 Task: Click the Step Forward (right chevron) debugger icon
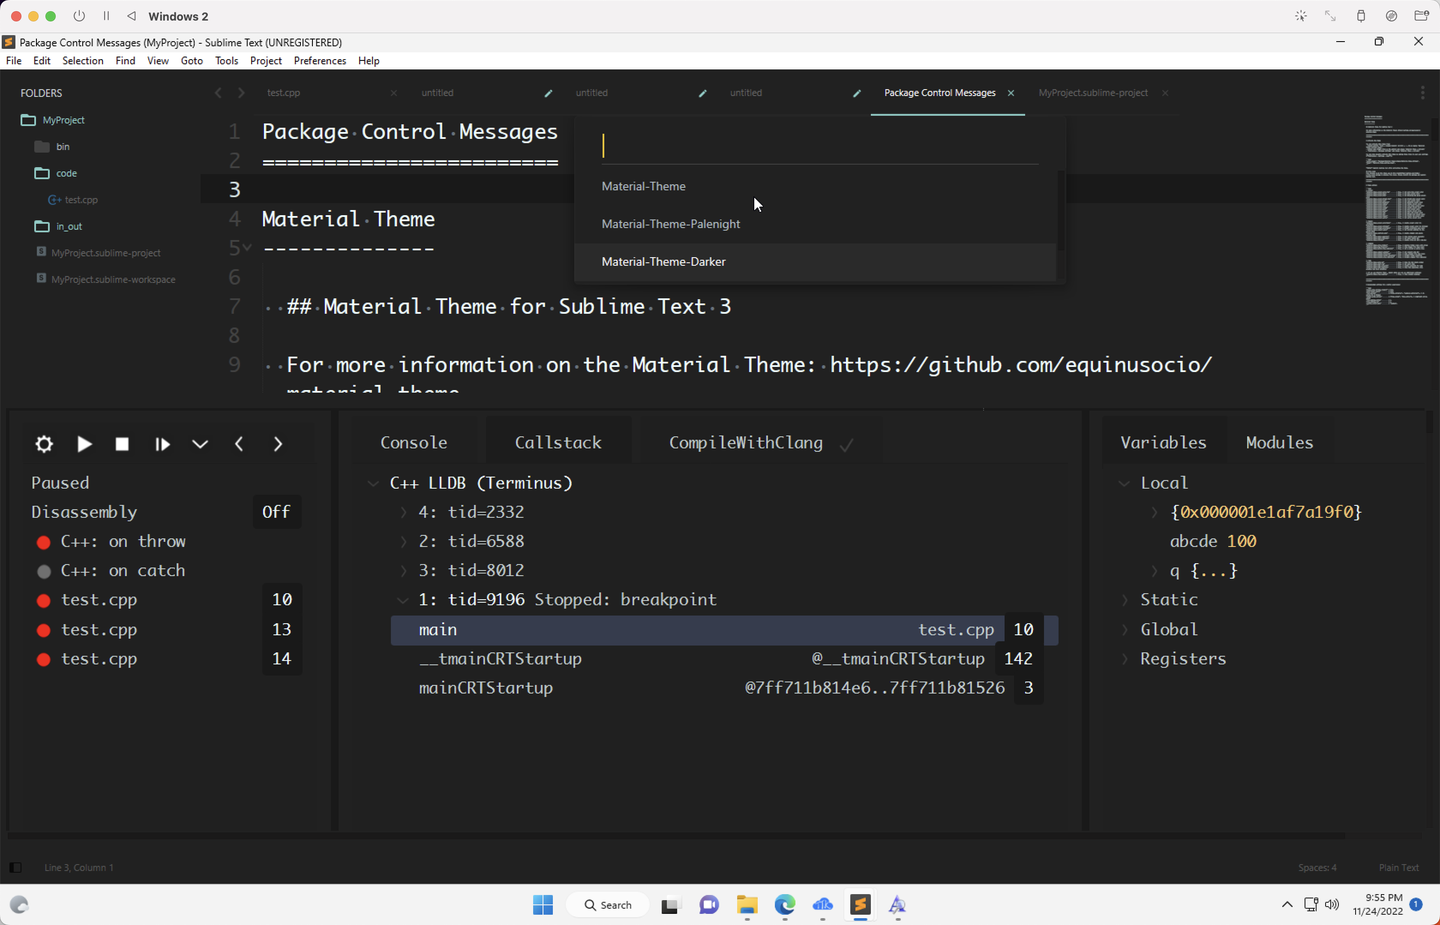pyautogui.click(x=278, y=444)
